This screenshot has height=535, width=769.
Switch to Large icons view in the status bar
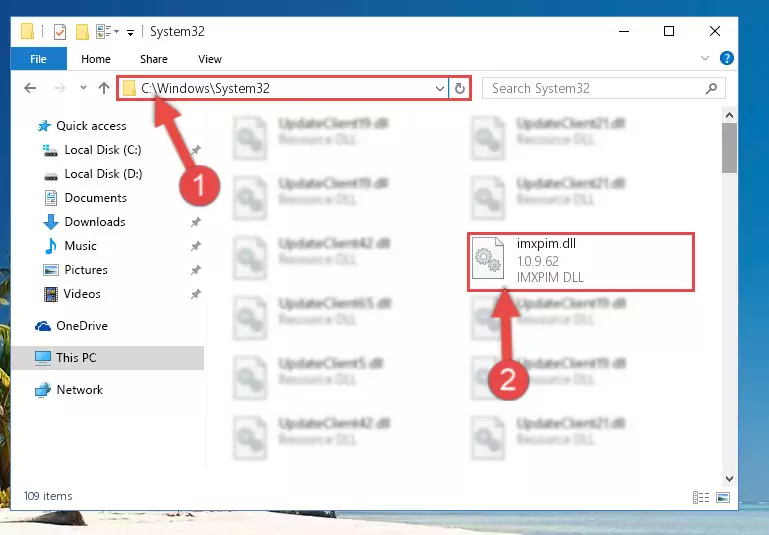[723, 497]
